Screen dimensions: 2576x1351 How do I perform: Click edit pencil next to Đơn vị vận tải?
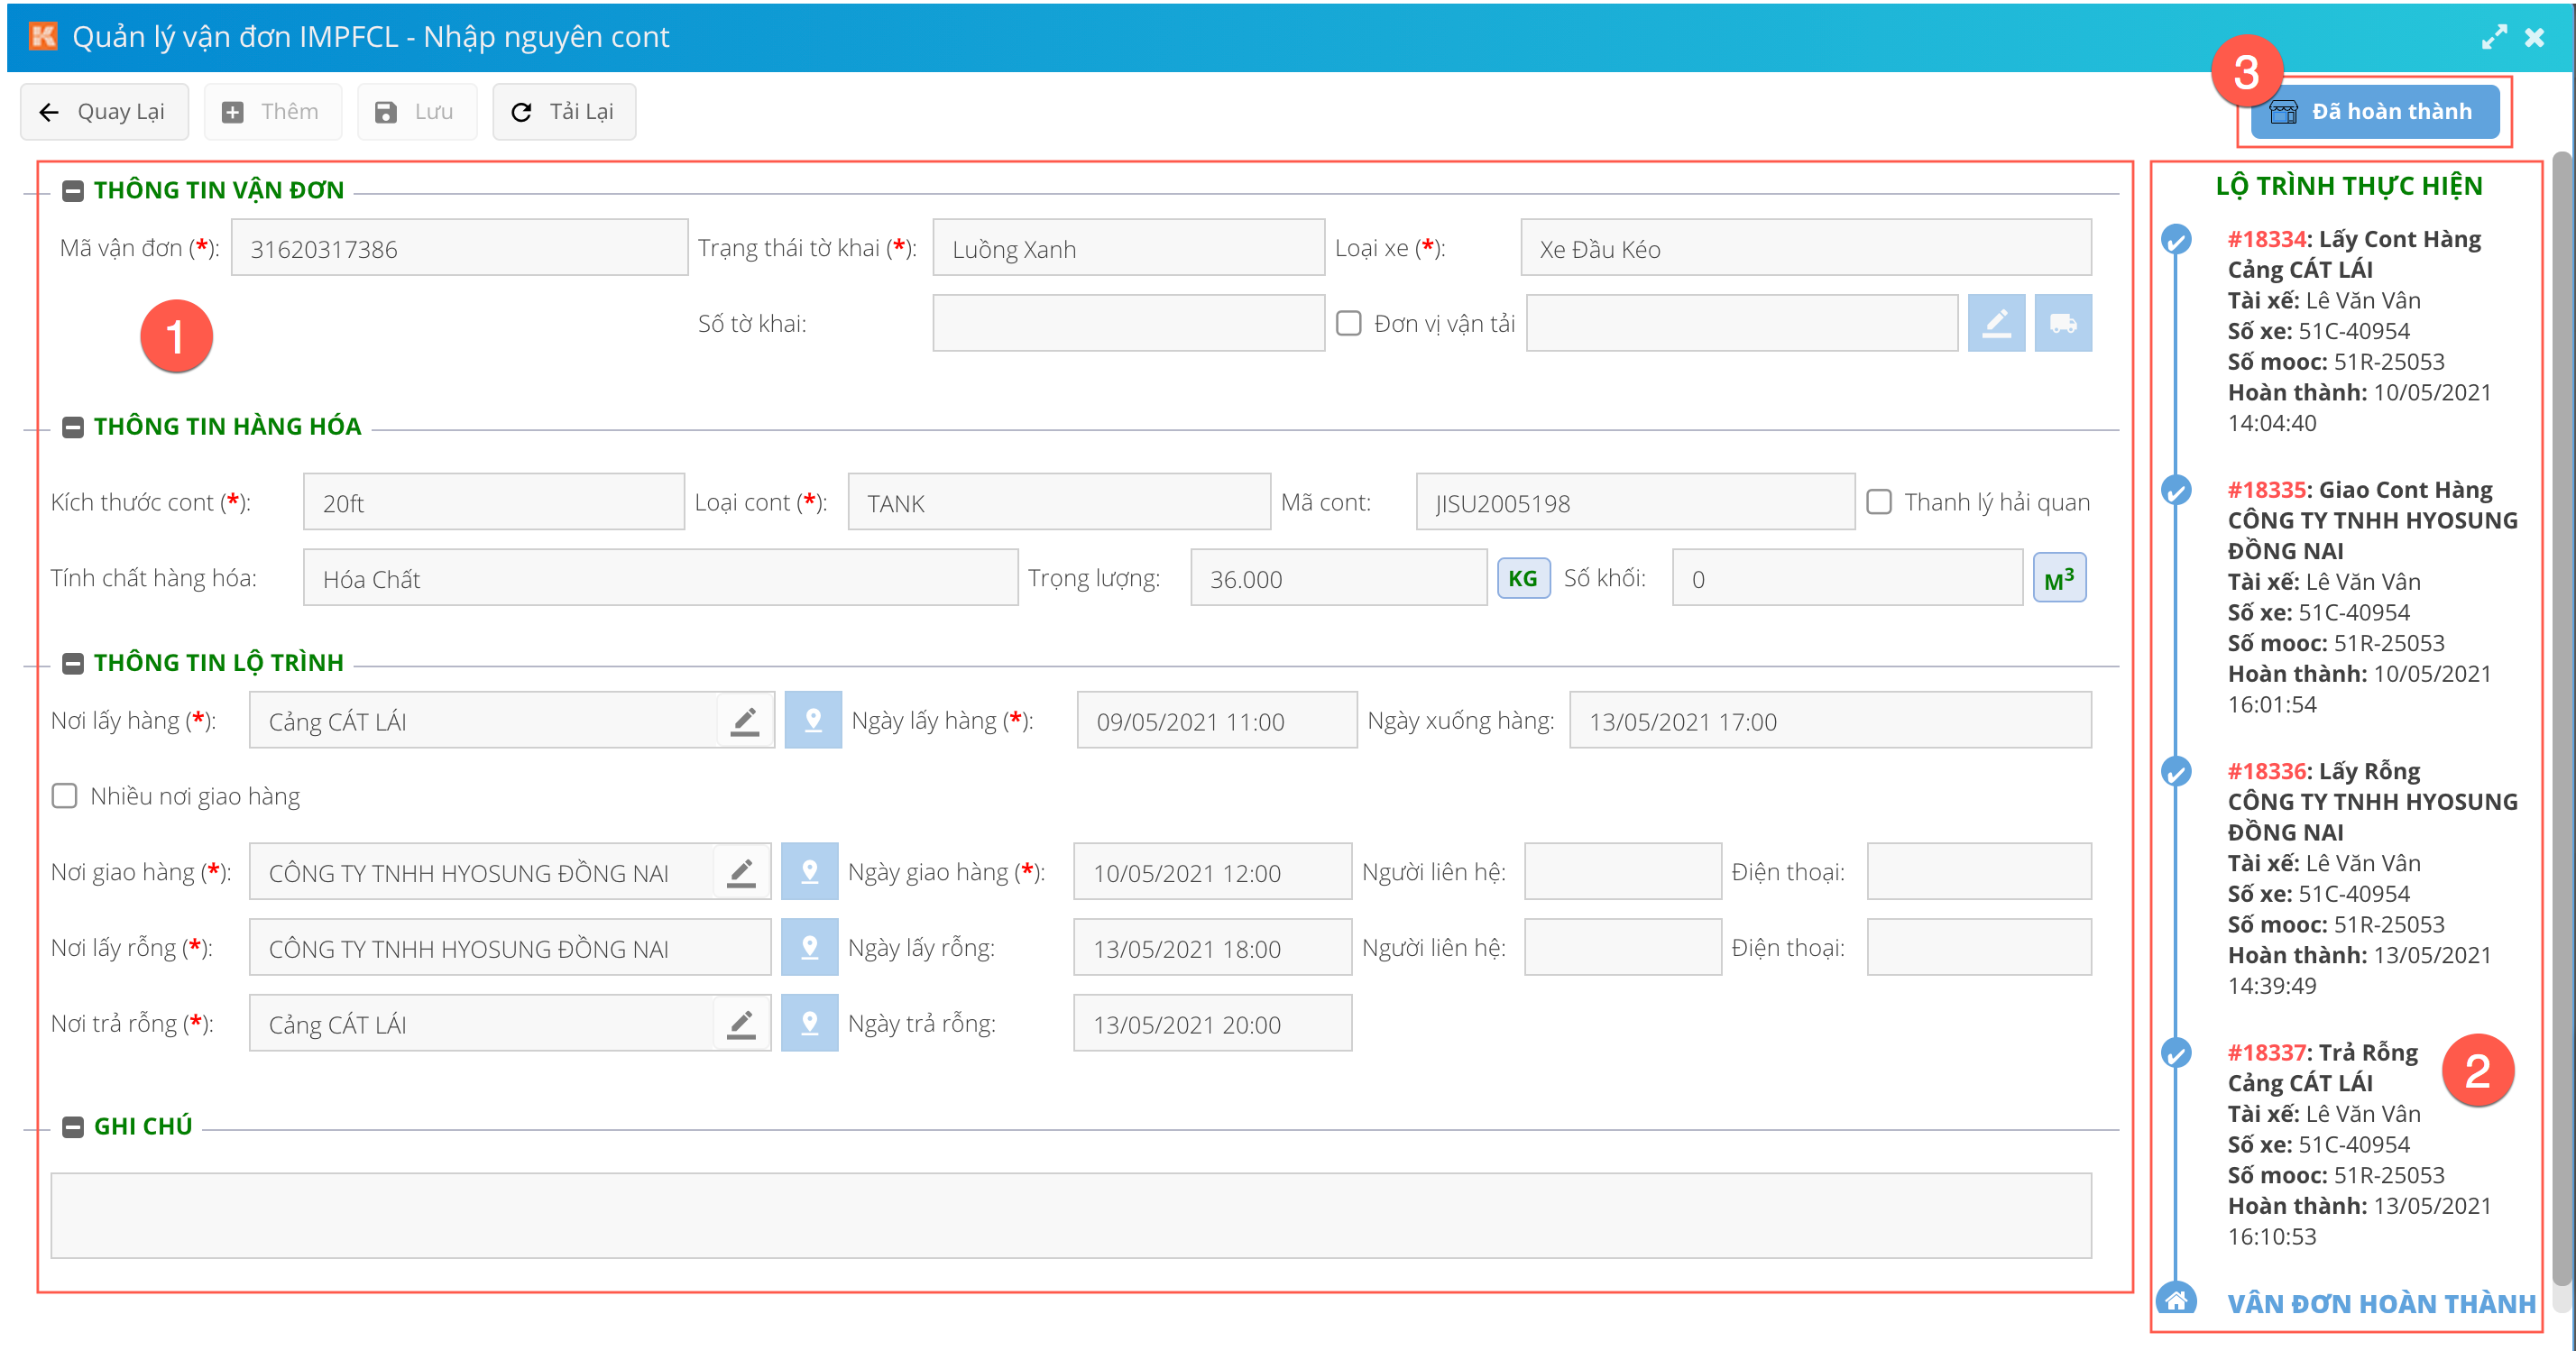(x=1995, y=323)
